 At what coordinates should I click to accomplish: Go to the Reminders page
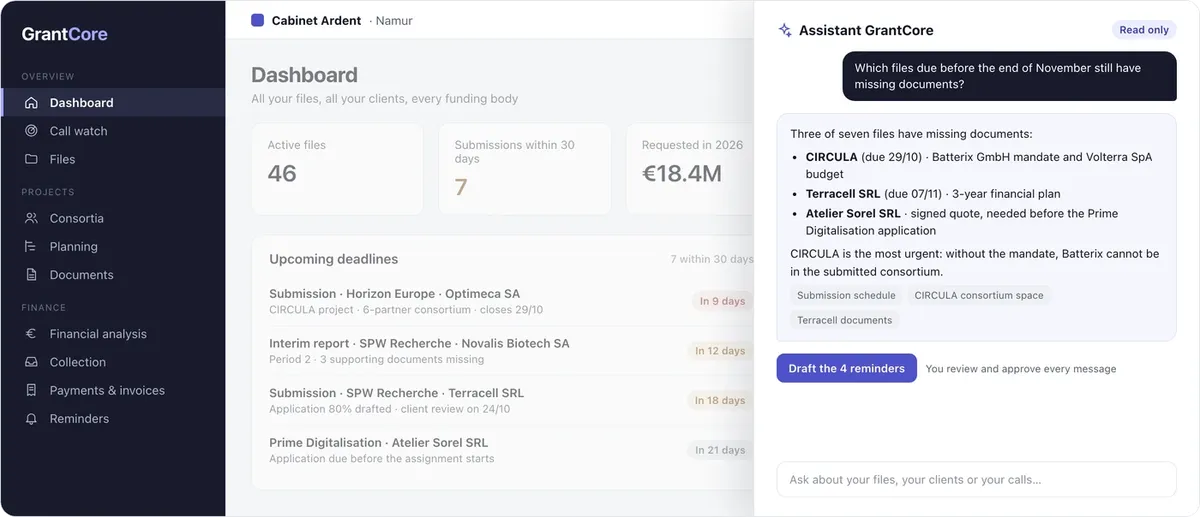(113, 419)
